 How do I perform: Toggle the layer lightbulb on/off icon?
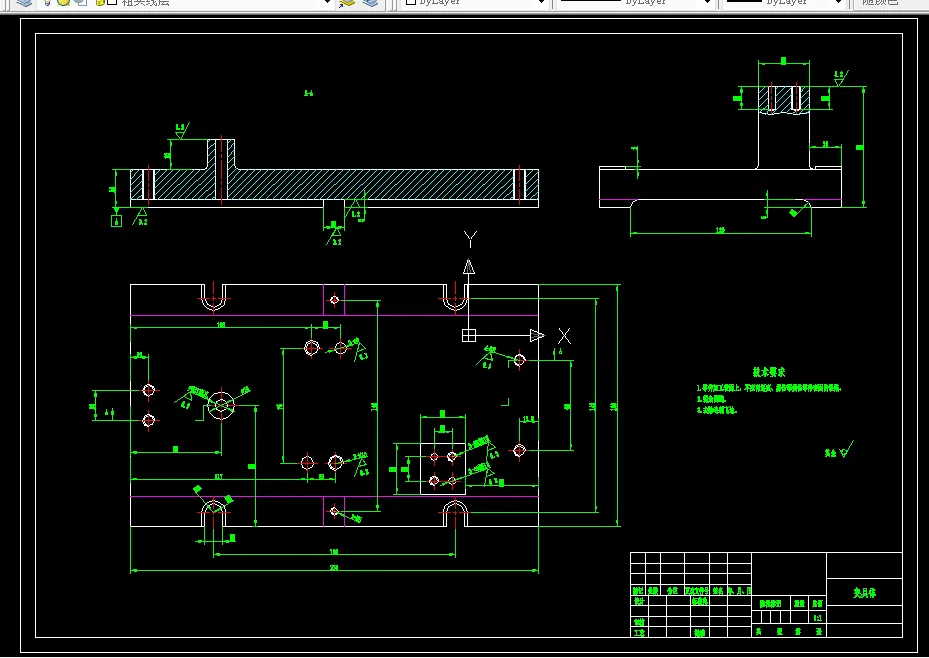(x=49, y=2)
